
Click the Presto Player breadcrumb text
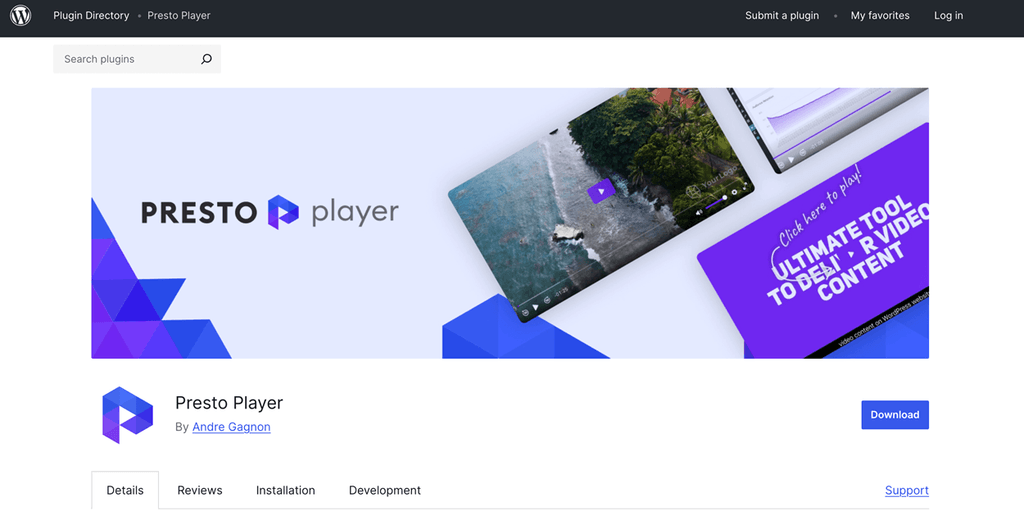[179, 15]
